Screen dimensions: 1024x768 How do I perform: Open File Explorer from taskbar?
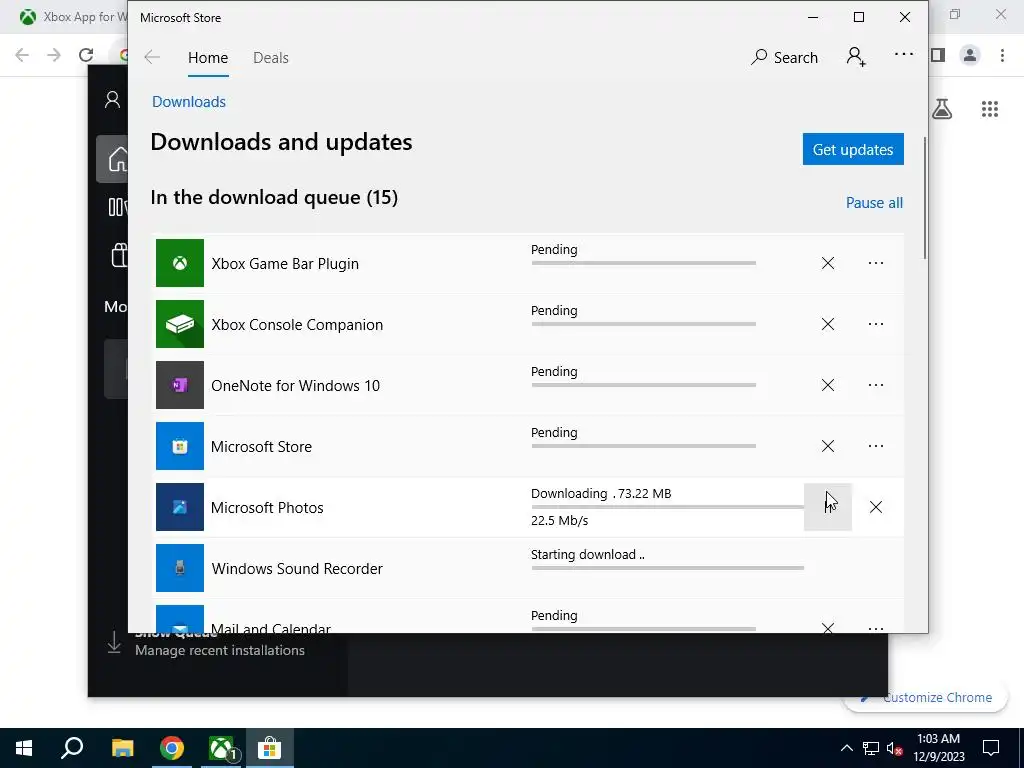click(x=122, y=748)
